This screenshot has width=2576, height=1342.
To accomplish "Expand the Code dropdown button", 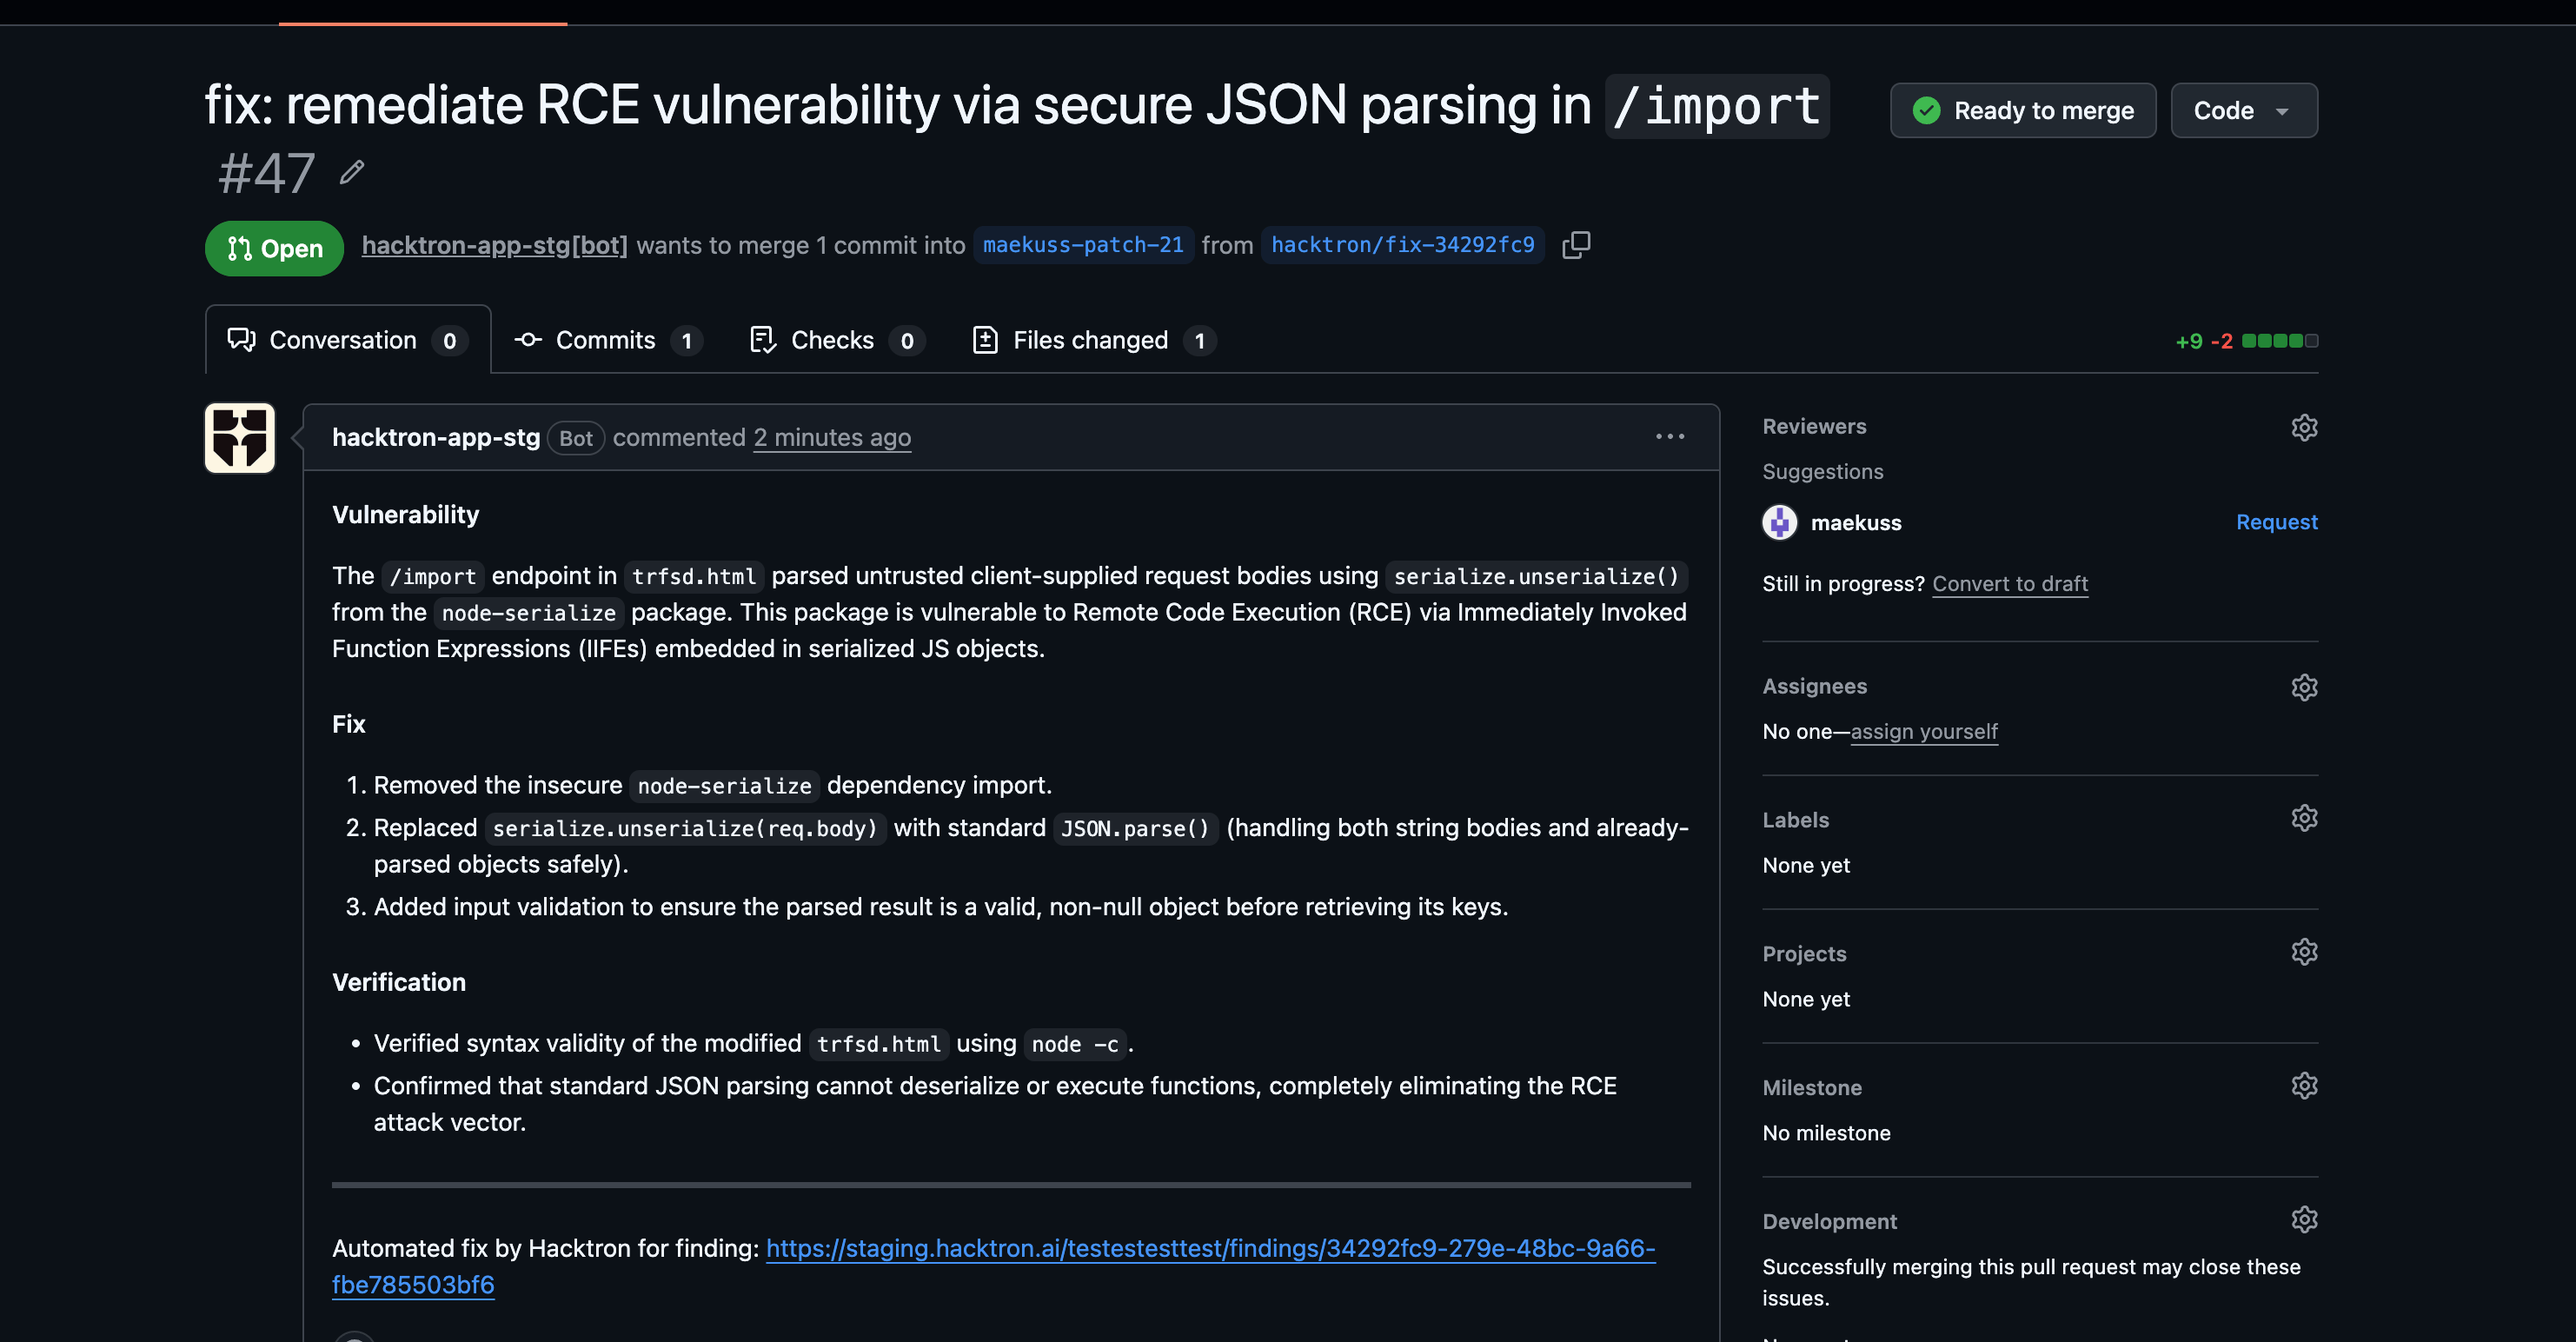I will [2244, 110].
